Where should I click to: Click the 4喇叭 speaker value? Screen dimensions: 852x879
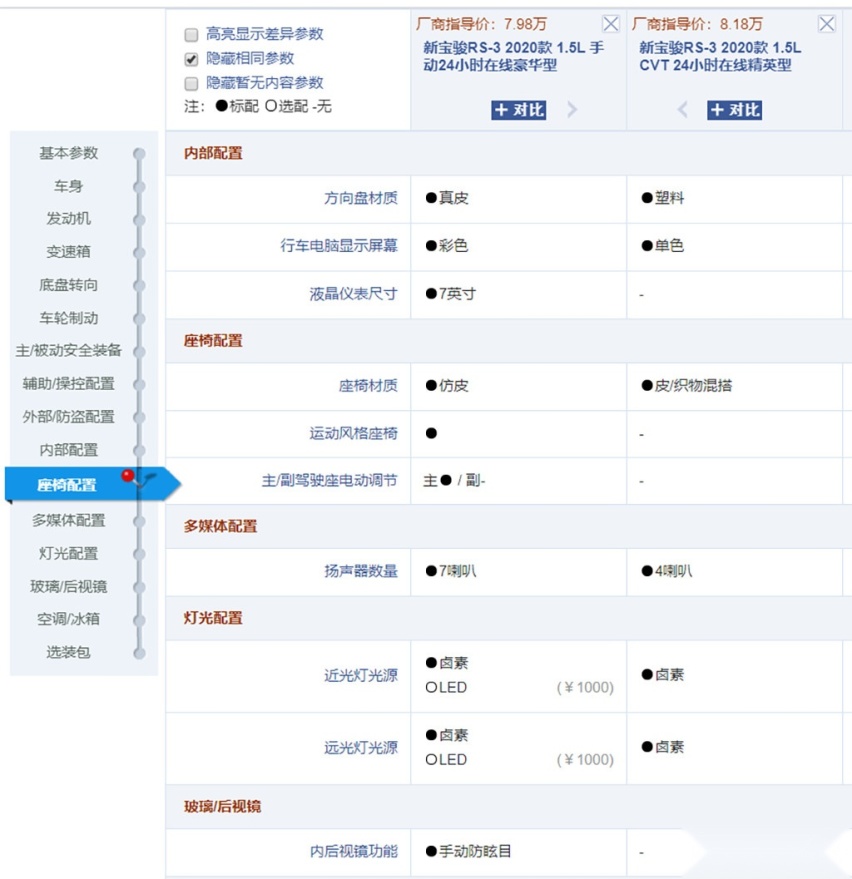click(666, 571)
